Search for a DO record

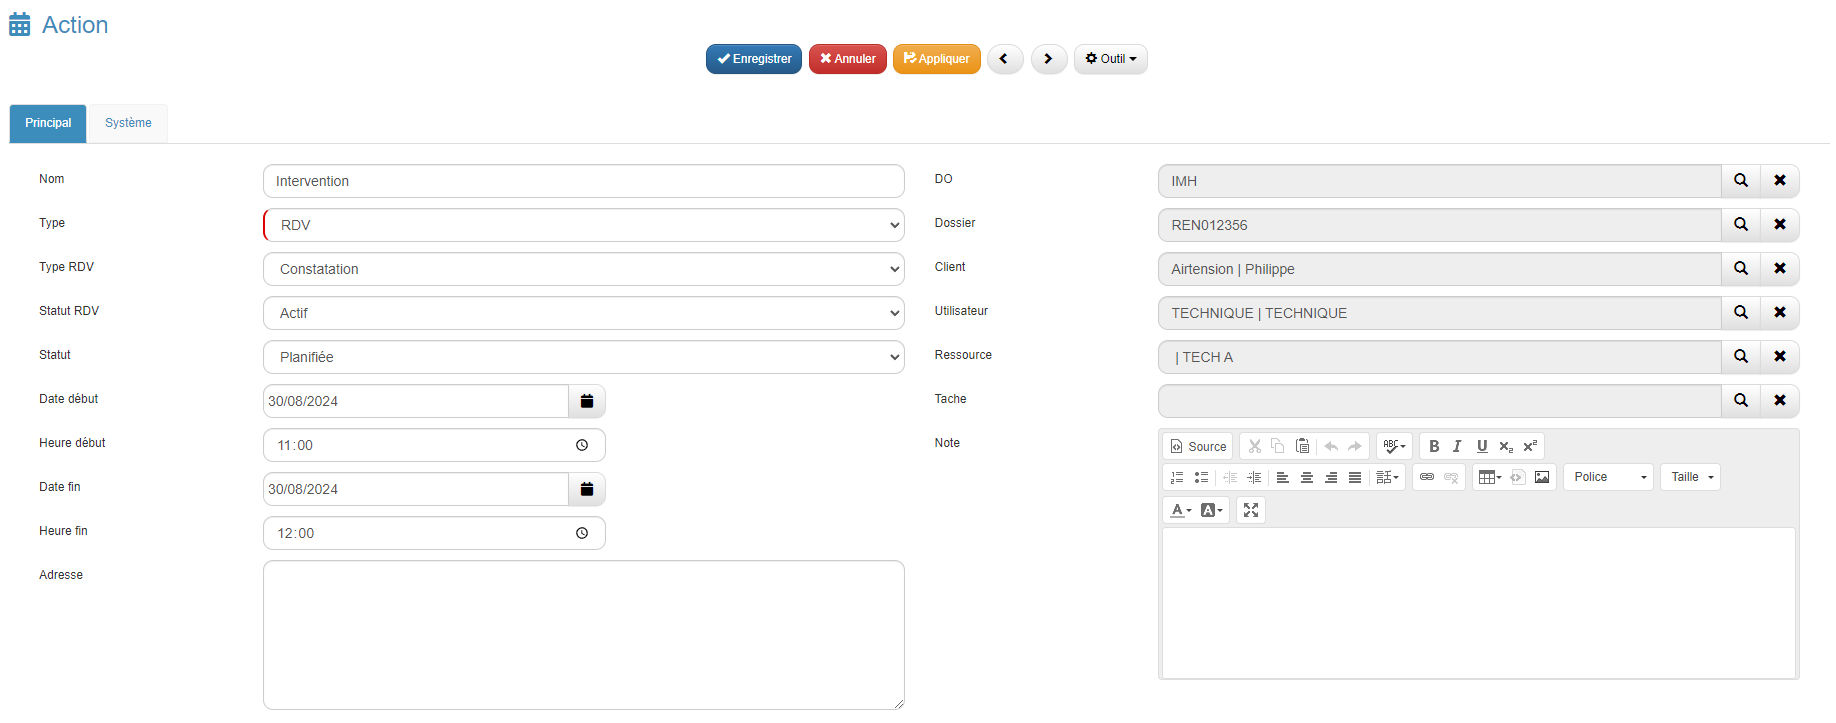coord(1741,181)
